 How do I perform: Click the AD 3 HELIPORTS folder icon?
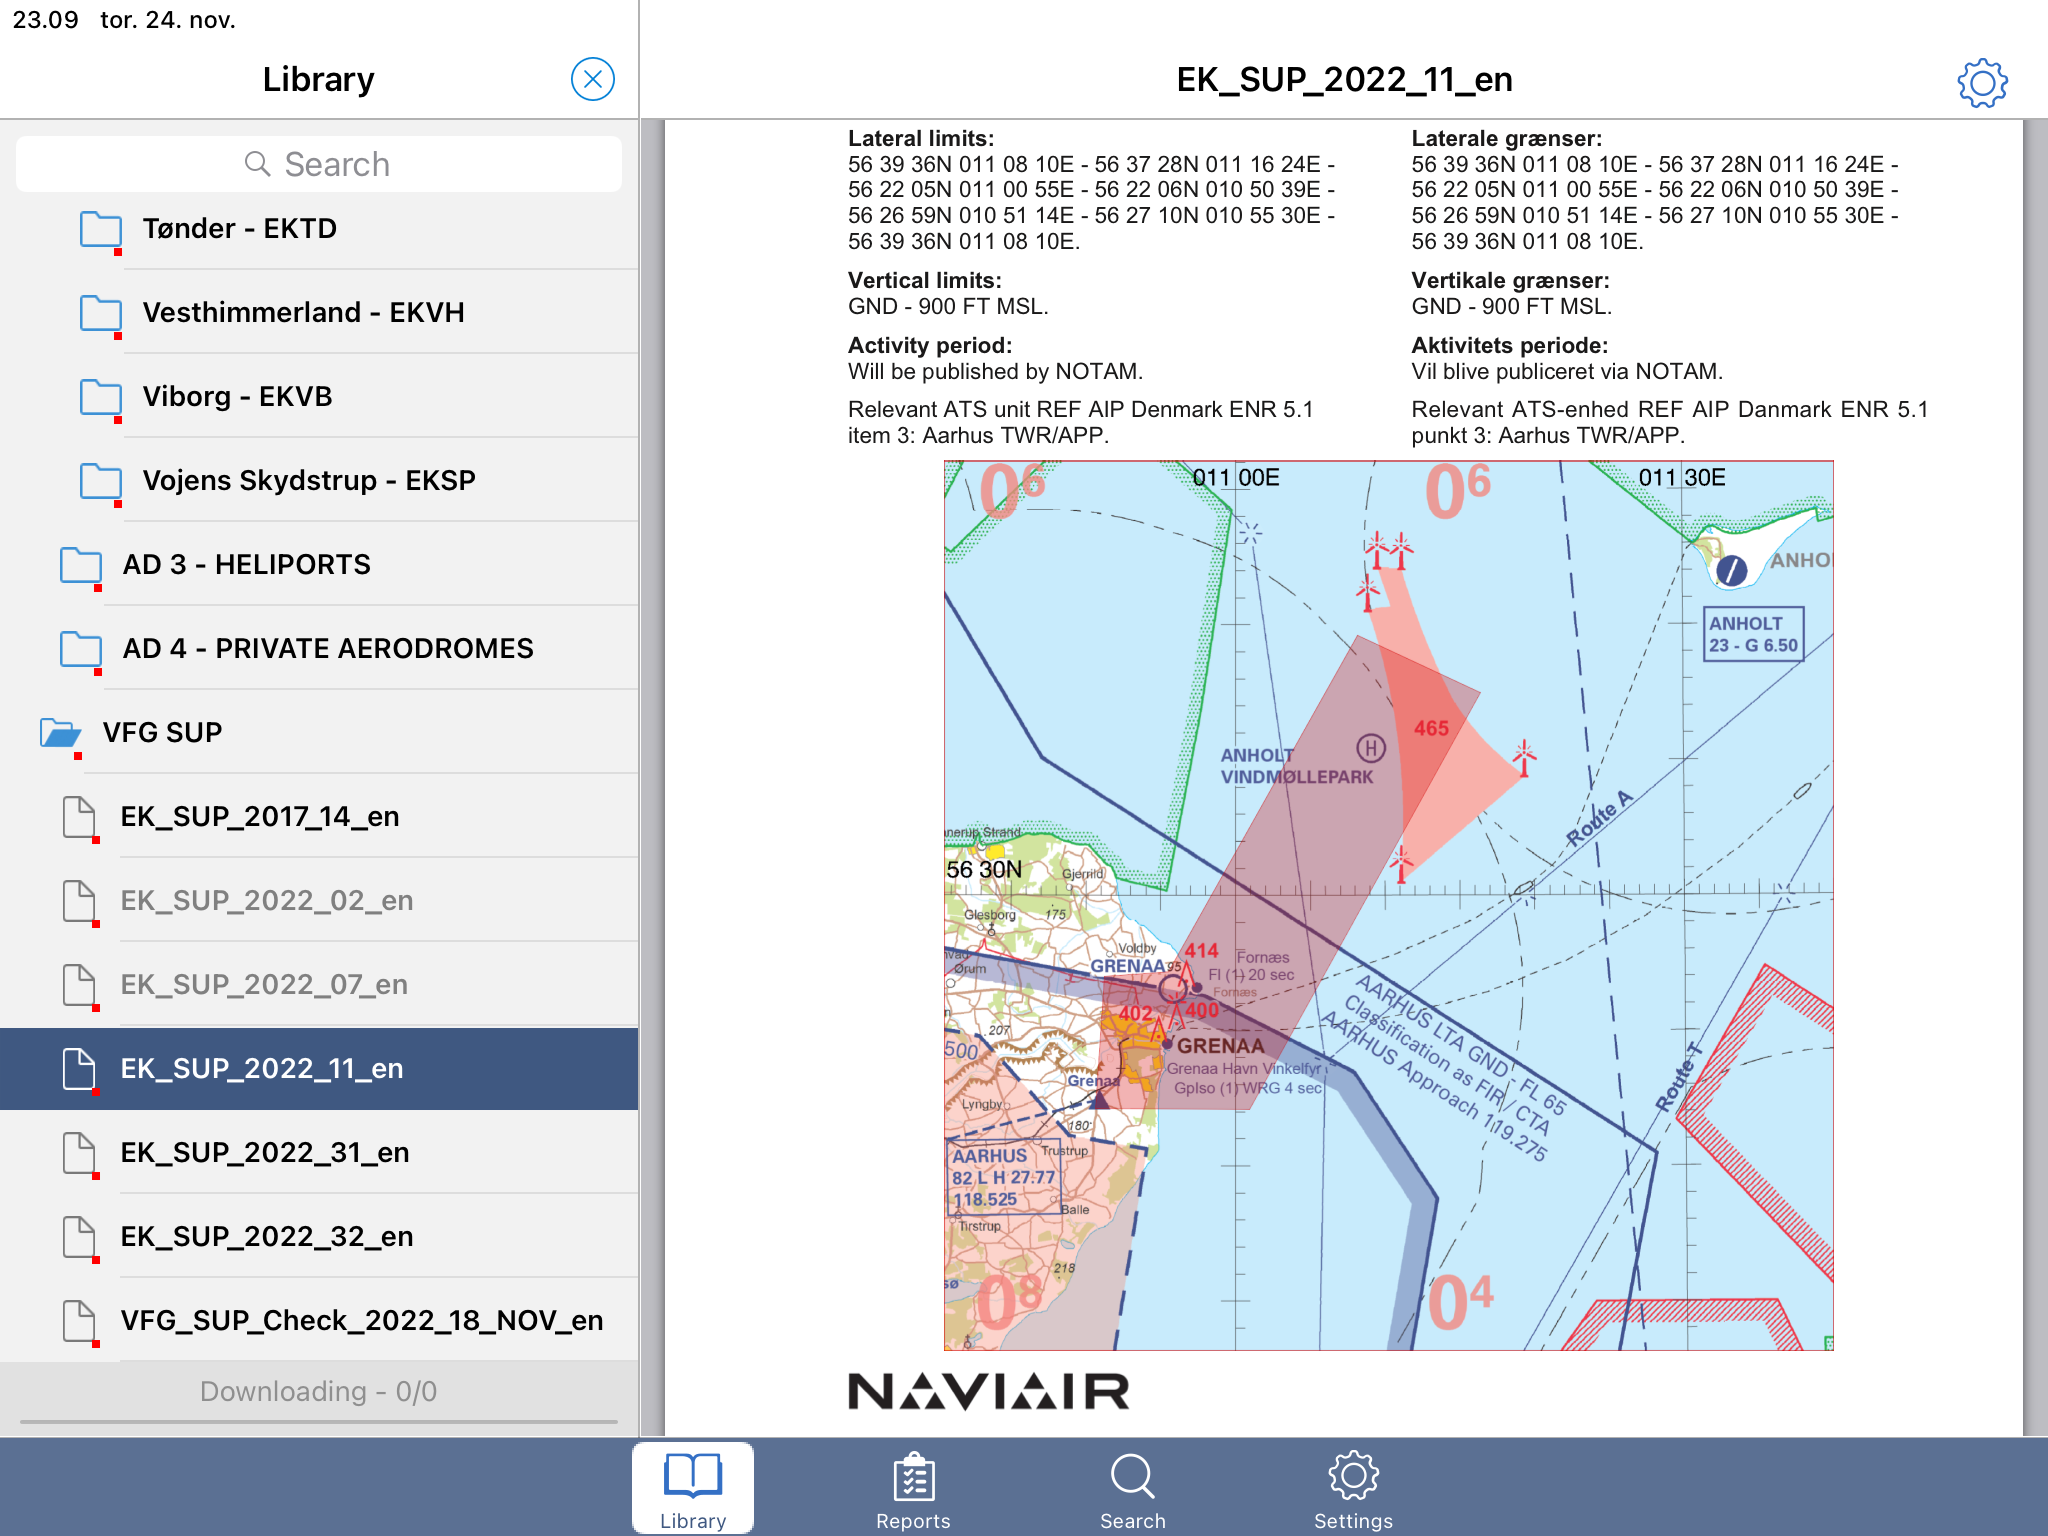pos(81,566)
